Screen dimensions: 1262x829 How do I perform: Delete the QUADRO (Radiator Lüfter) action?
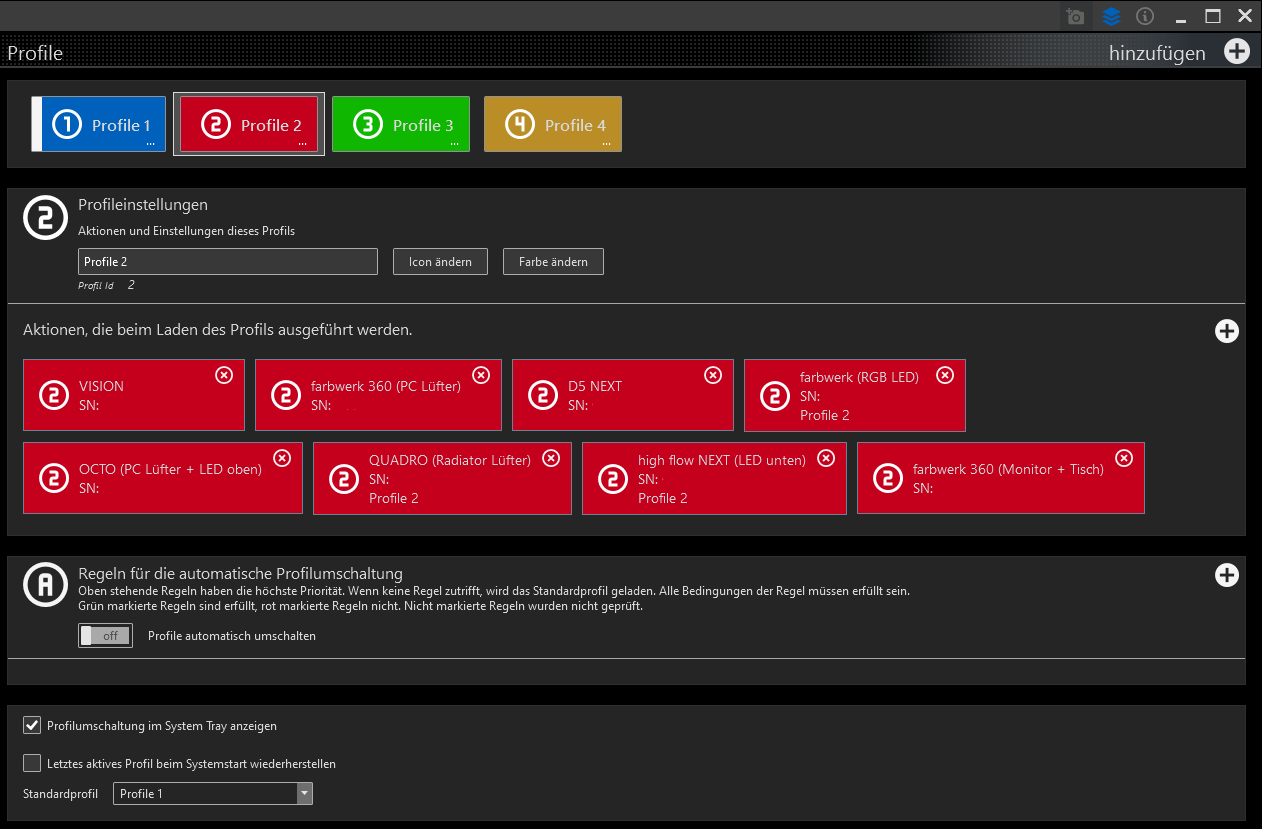(551, 458)
